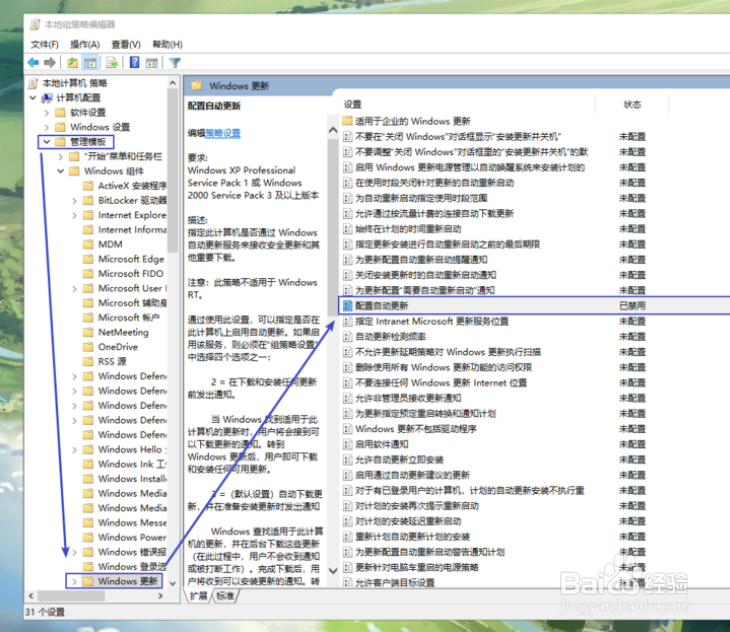Open the 帮助(H) menu
730x632 pixels.
(168, 44)
